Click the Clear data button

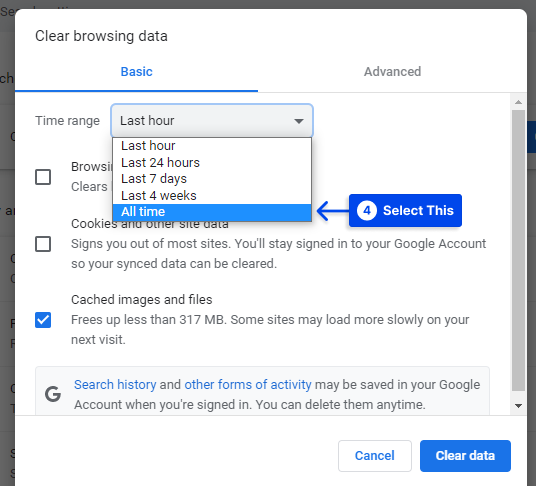(465, 456)
